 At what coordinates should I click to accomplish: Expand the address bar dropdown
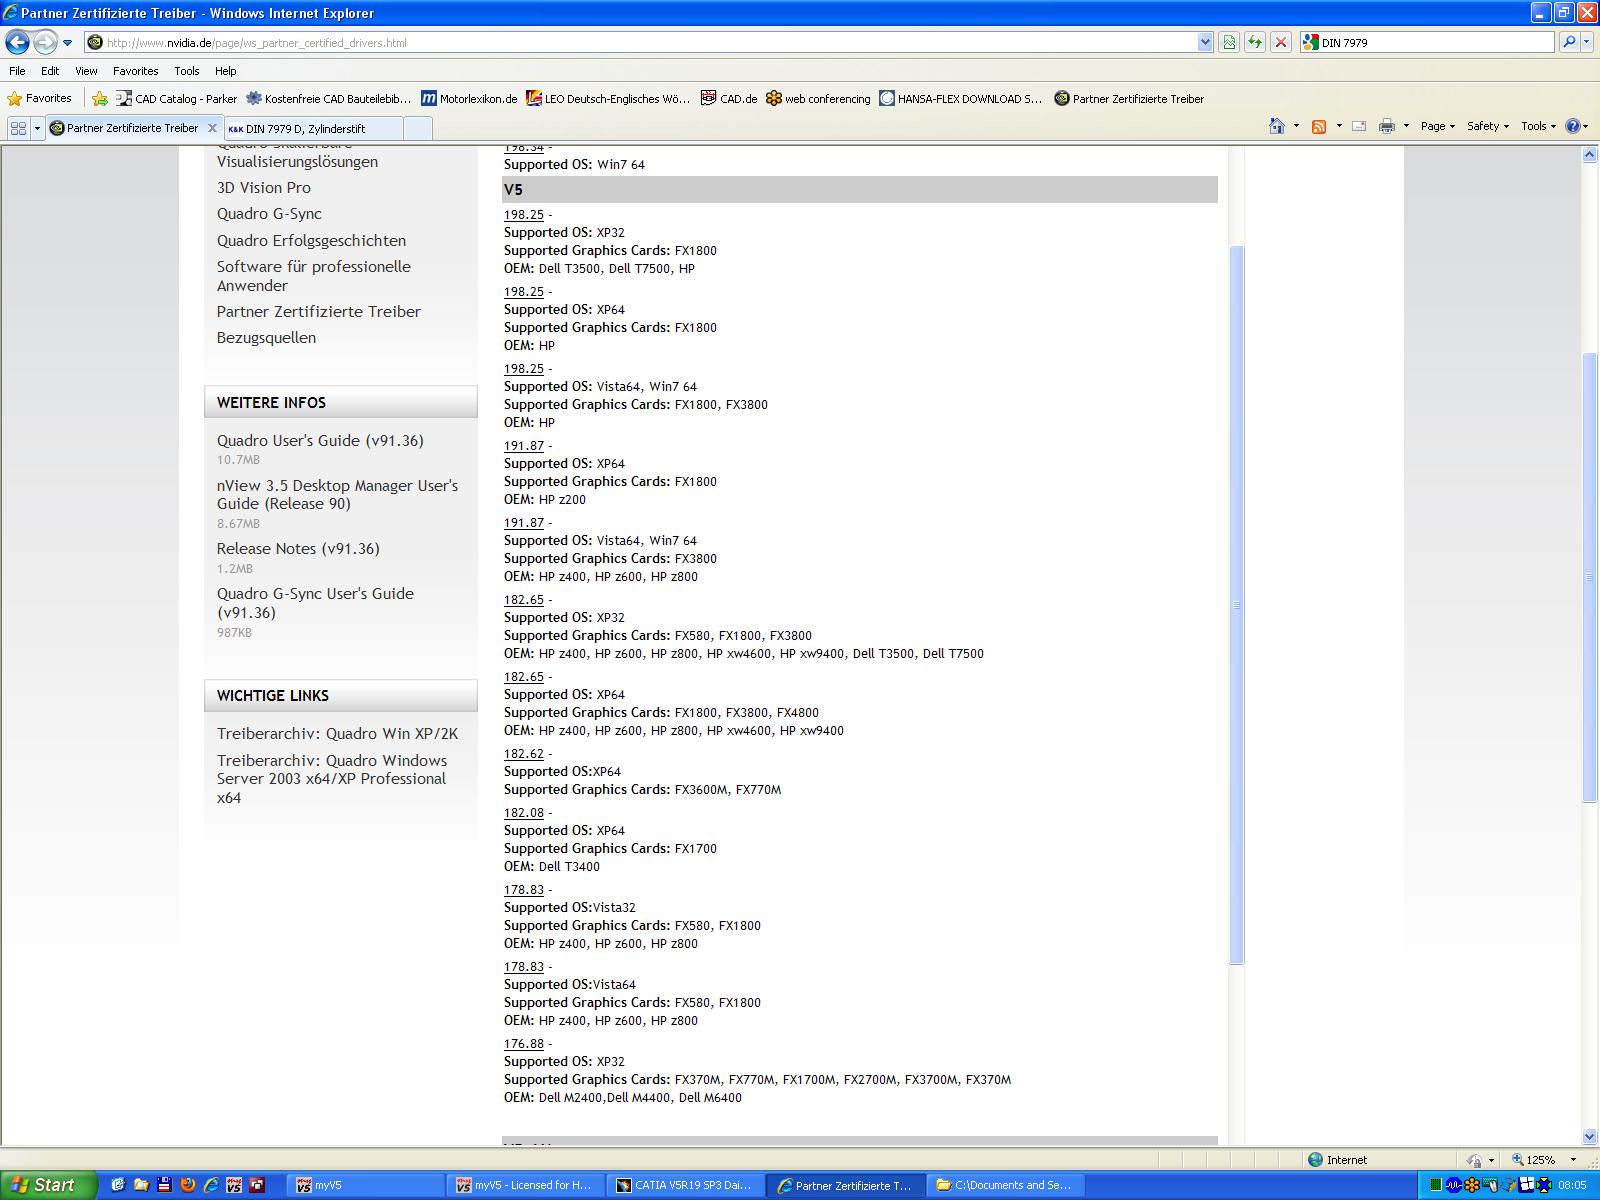click(x=1205, y=43)
